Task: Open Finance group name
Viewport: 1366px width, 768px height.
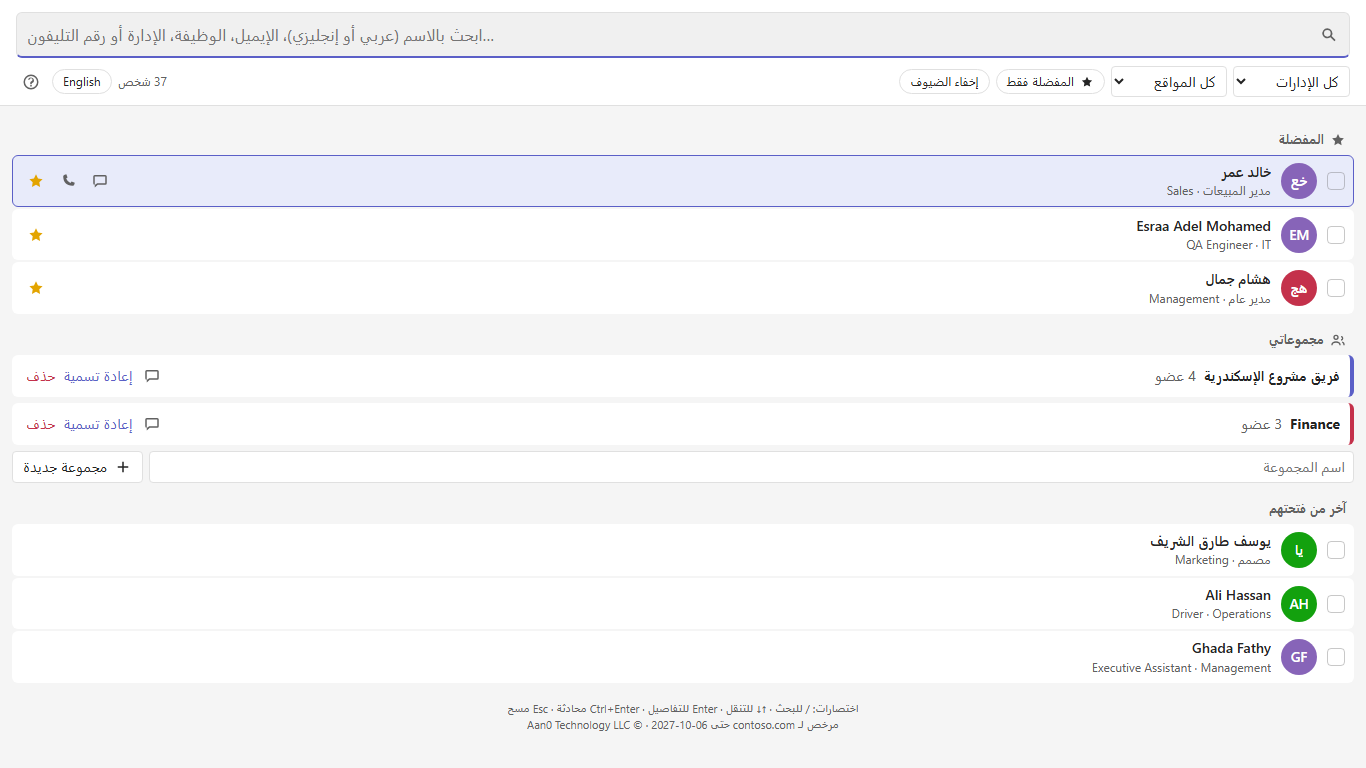Action: 1315,424
